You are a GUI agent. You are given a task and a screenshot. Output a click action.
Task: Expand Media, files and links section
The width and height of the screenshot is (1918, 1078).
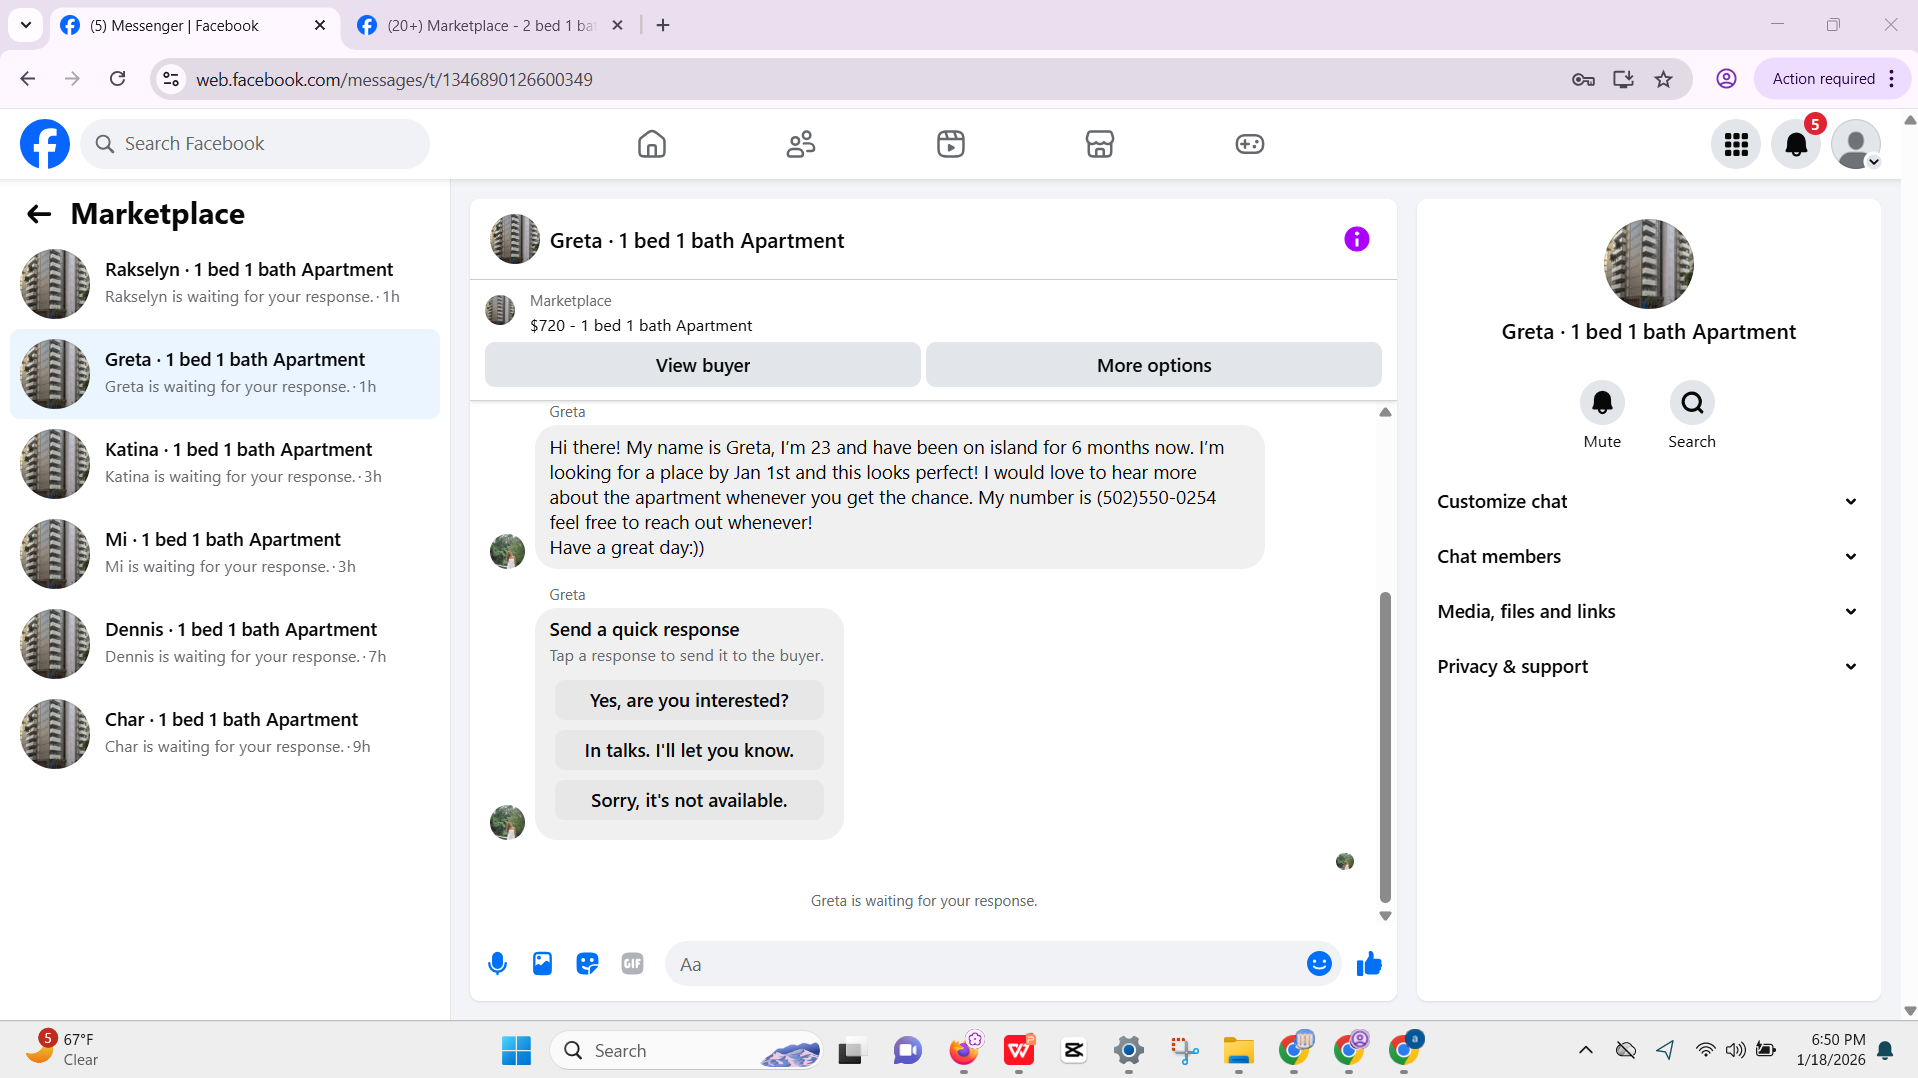pyautogui.click(x=1648, y=612)
